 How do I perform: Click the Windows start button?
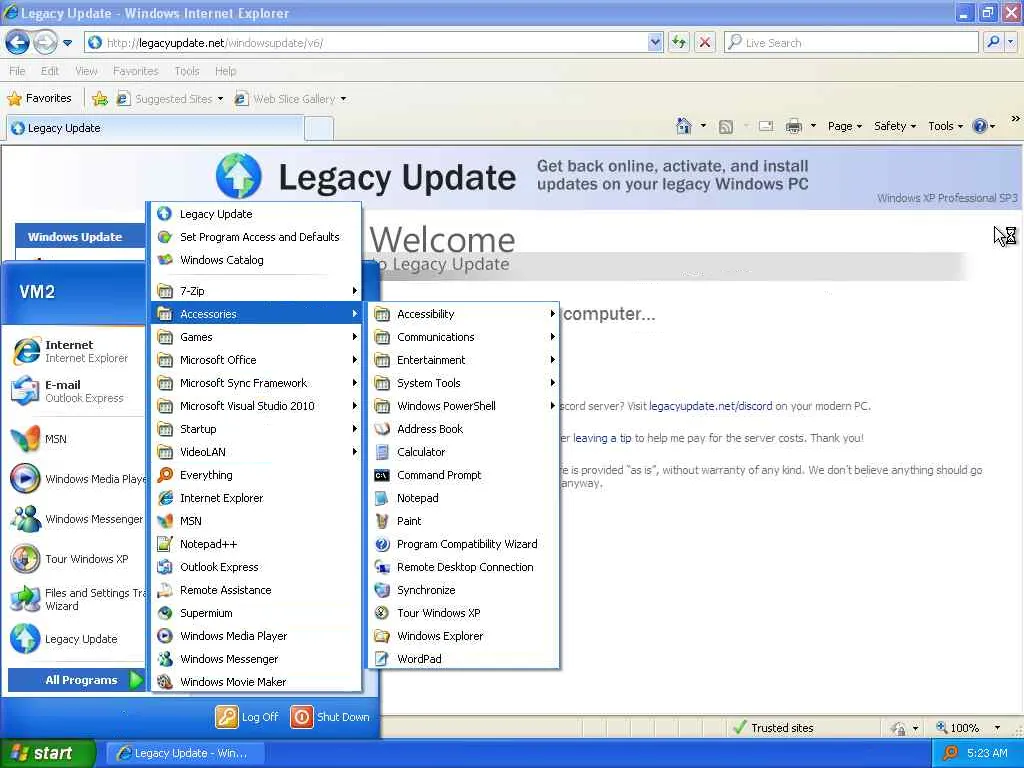[x=47, y=753]
